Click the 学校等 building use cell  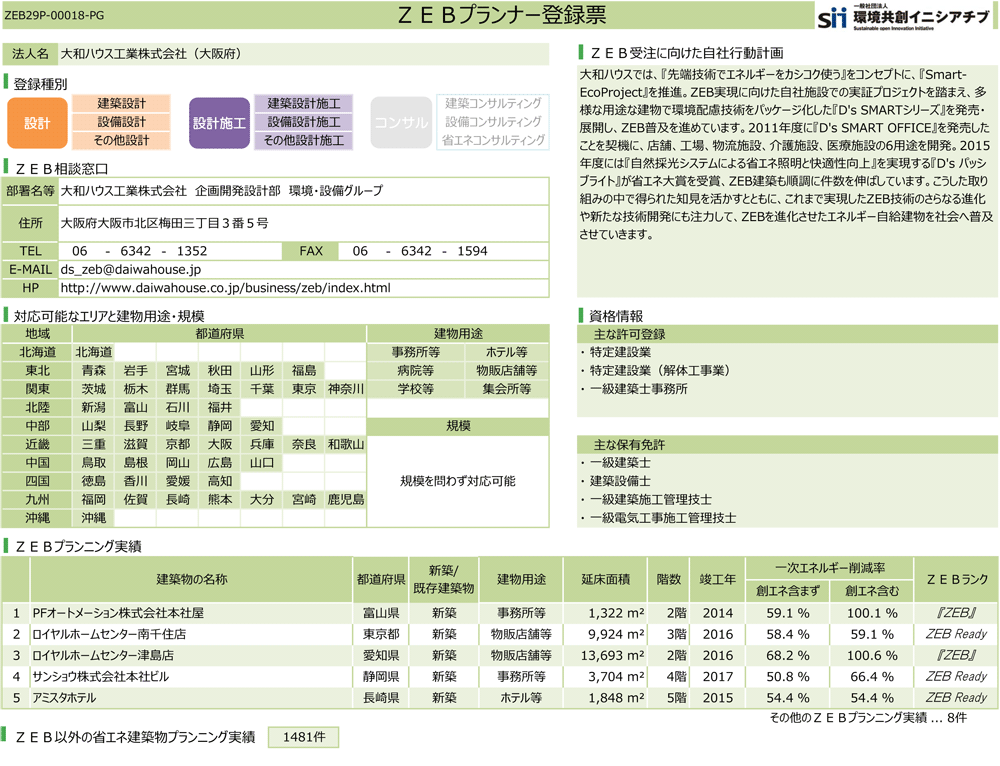tap(415, 389)
